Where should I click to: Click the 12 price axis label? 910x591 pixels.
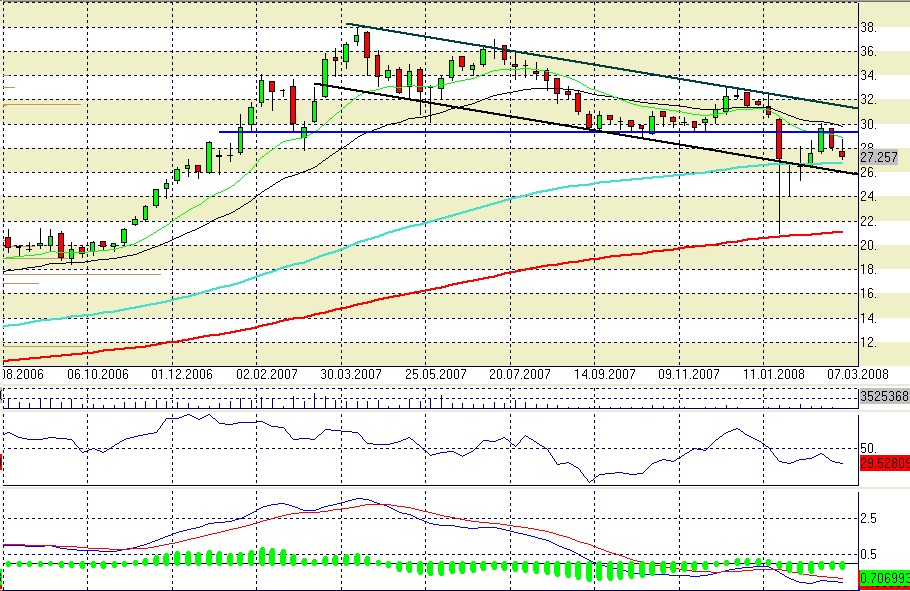point(868,343)
